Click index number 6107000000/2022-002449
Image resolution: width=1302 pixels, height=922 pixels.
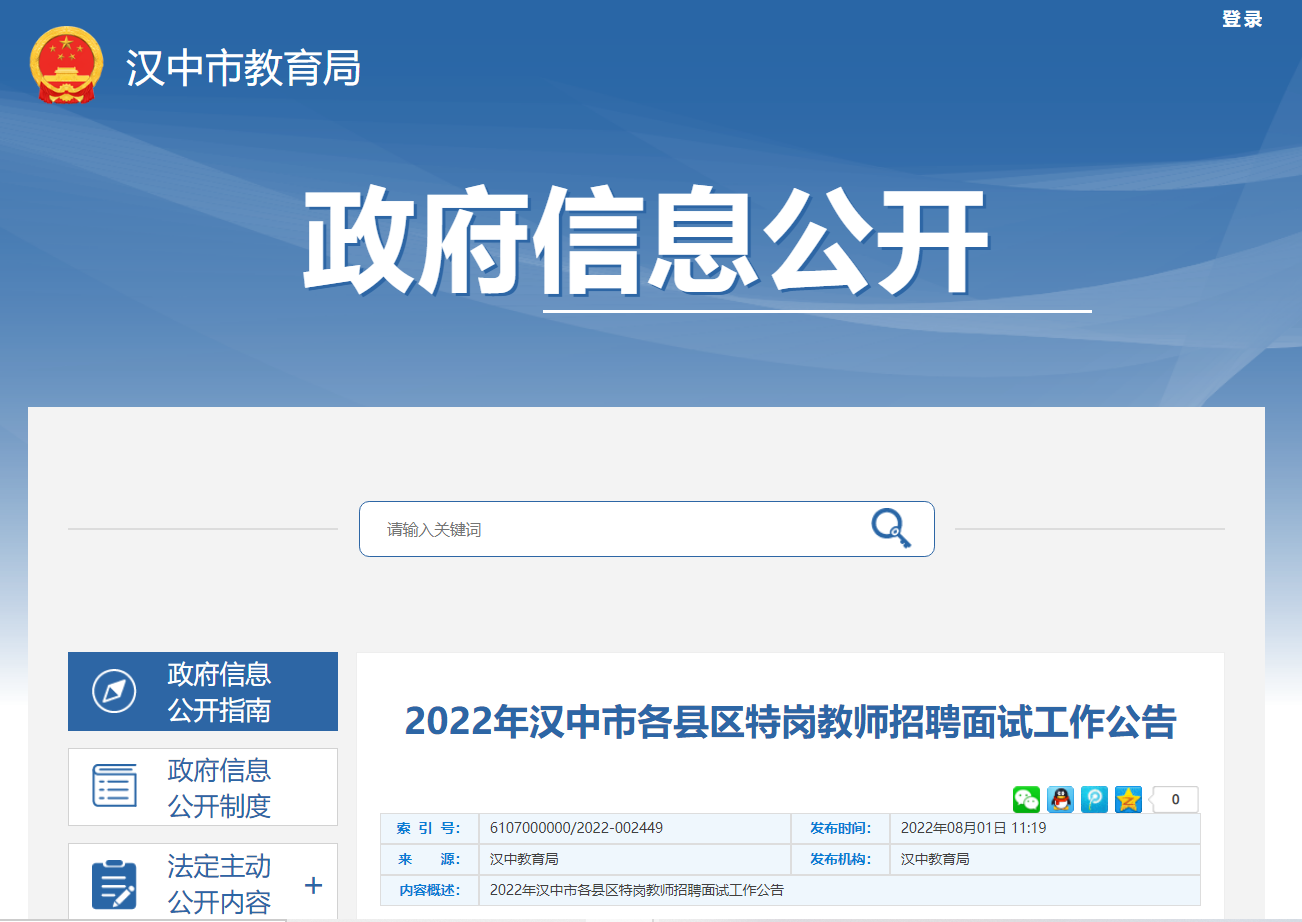point(576,828)
